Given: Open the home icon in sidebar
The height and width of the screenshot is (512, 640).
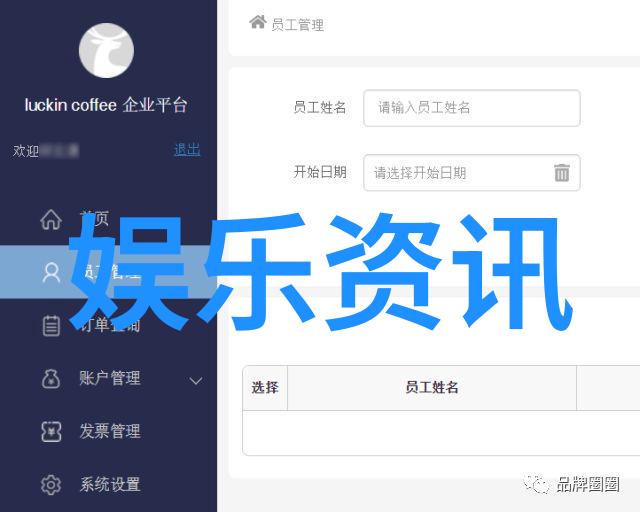Looking at the screenshot, I should 51,220.
